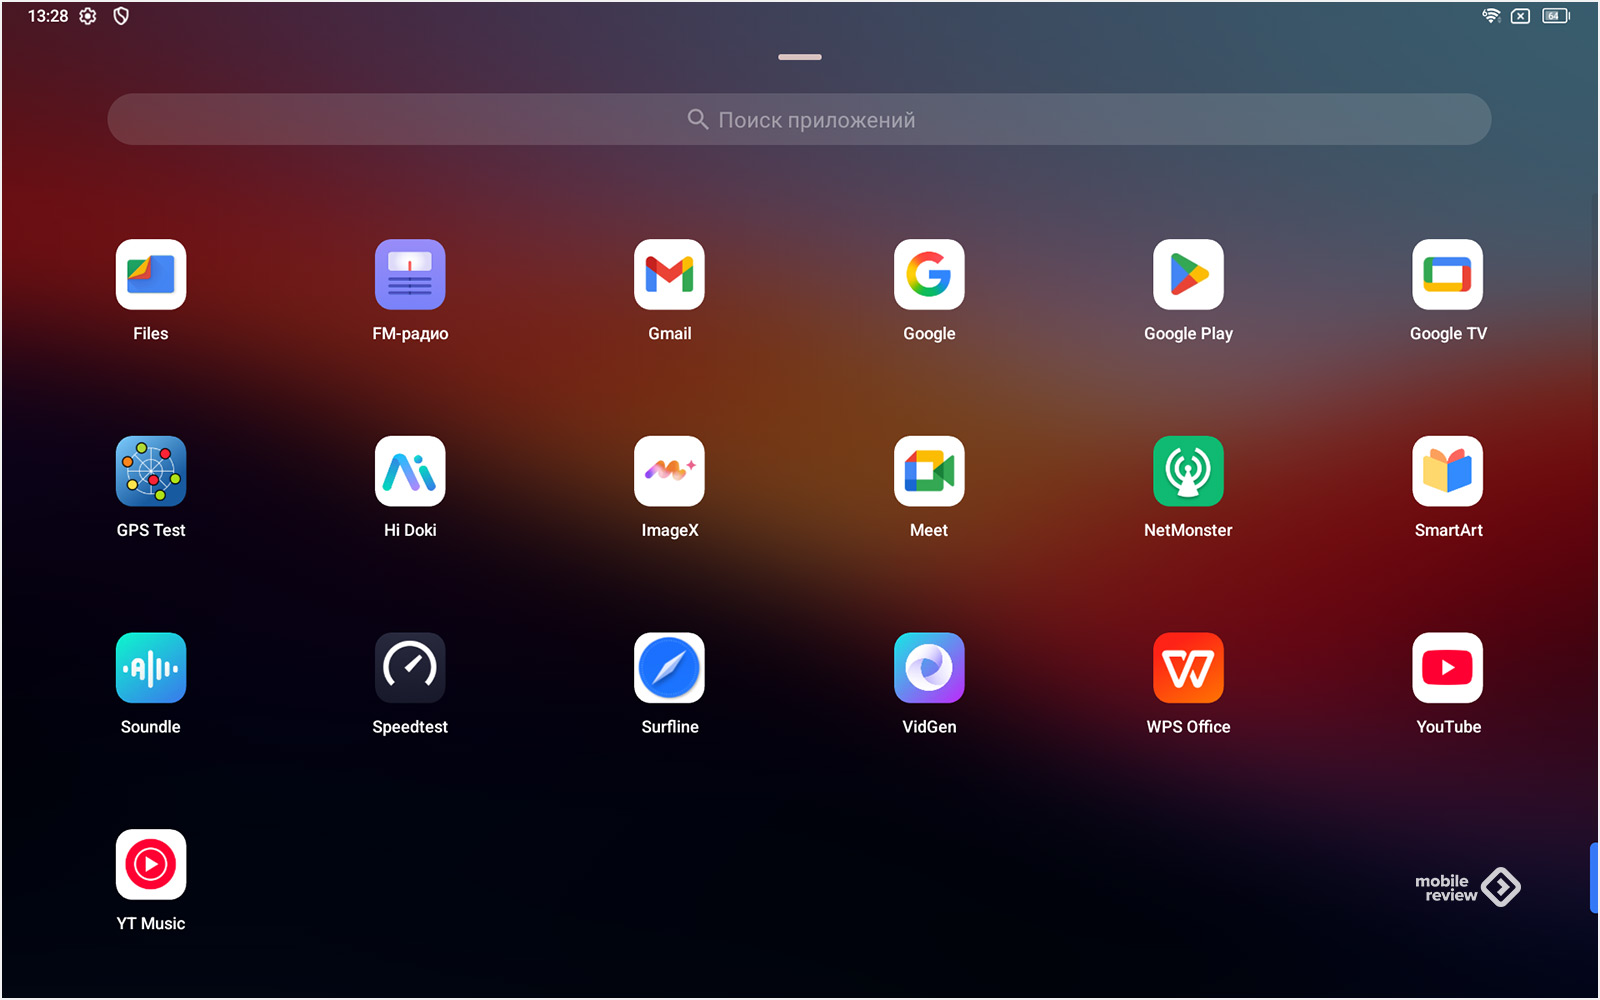Tap the app search field
Image resolution: width=1600 pixels, height=1000 pixels.
pyautogui.click(x=799, y=120)
